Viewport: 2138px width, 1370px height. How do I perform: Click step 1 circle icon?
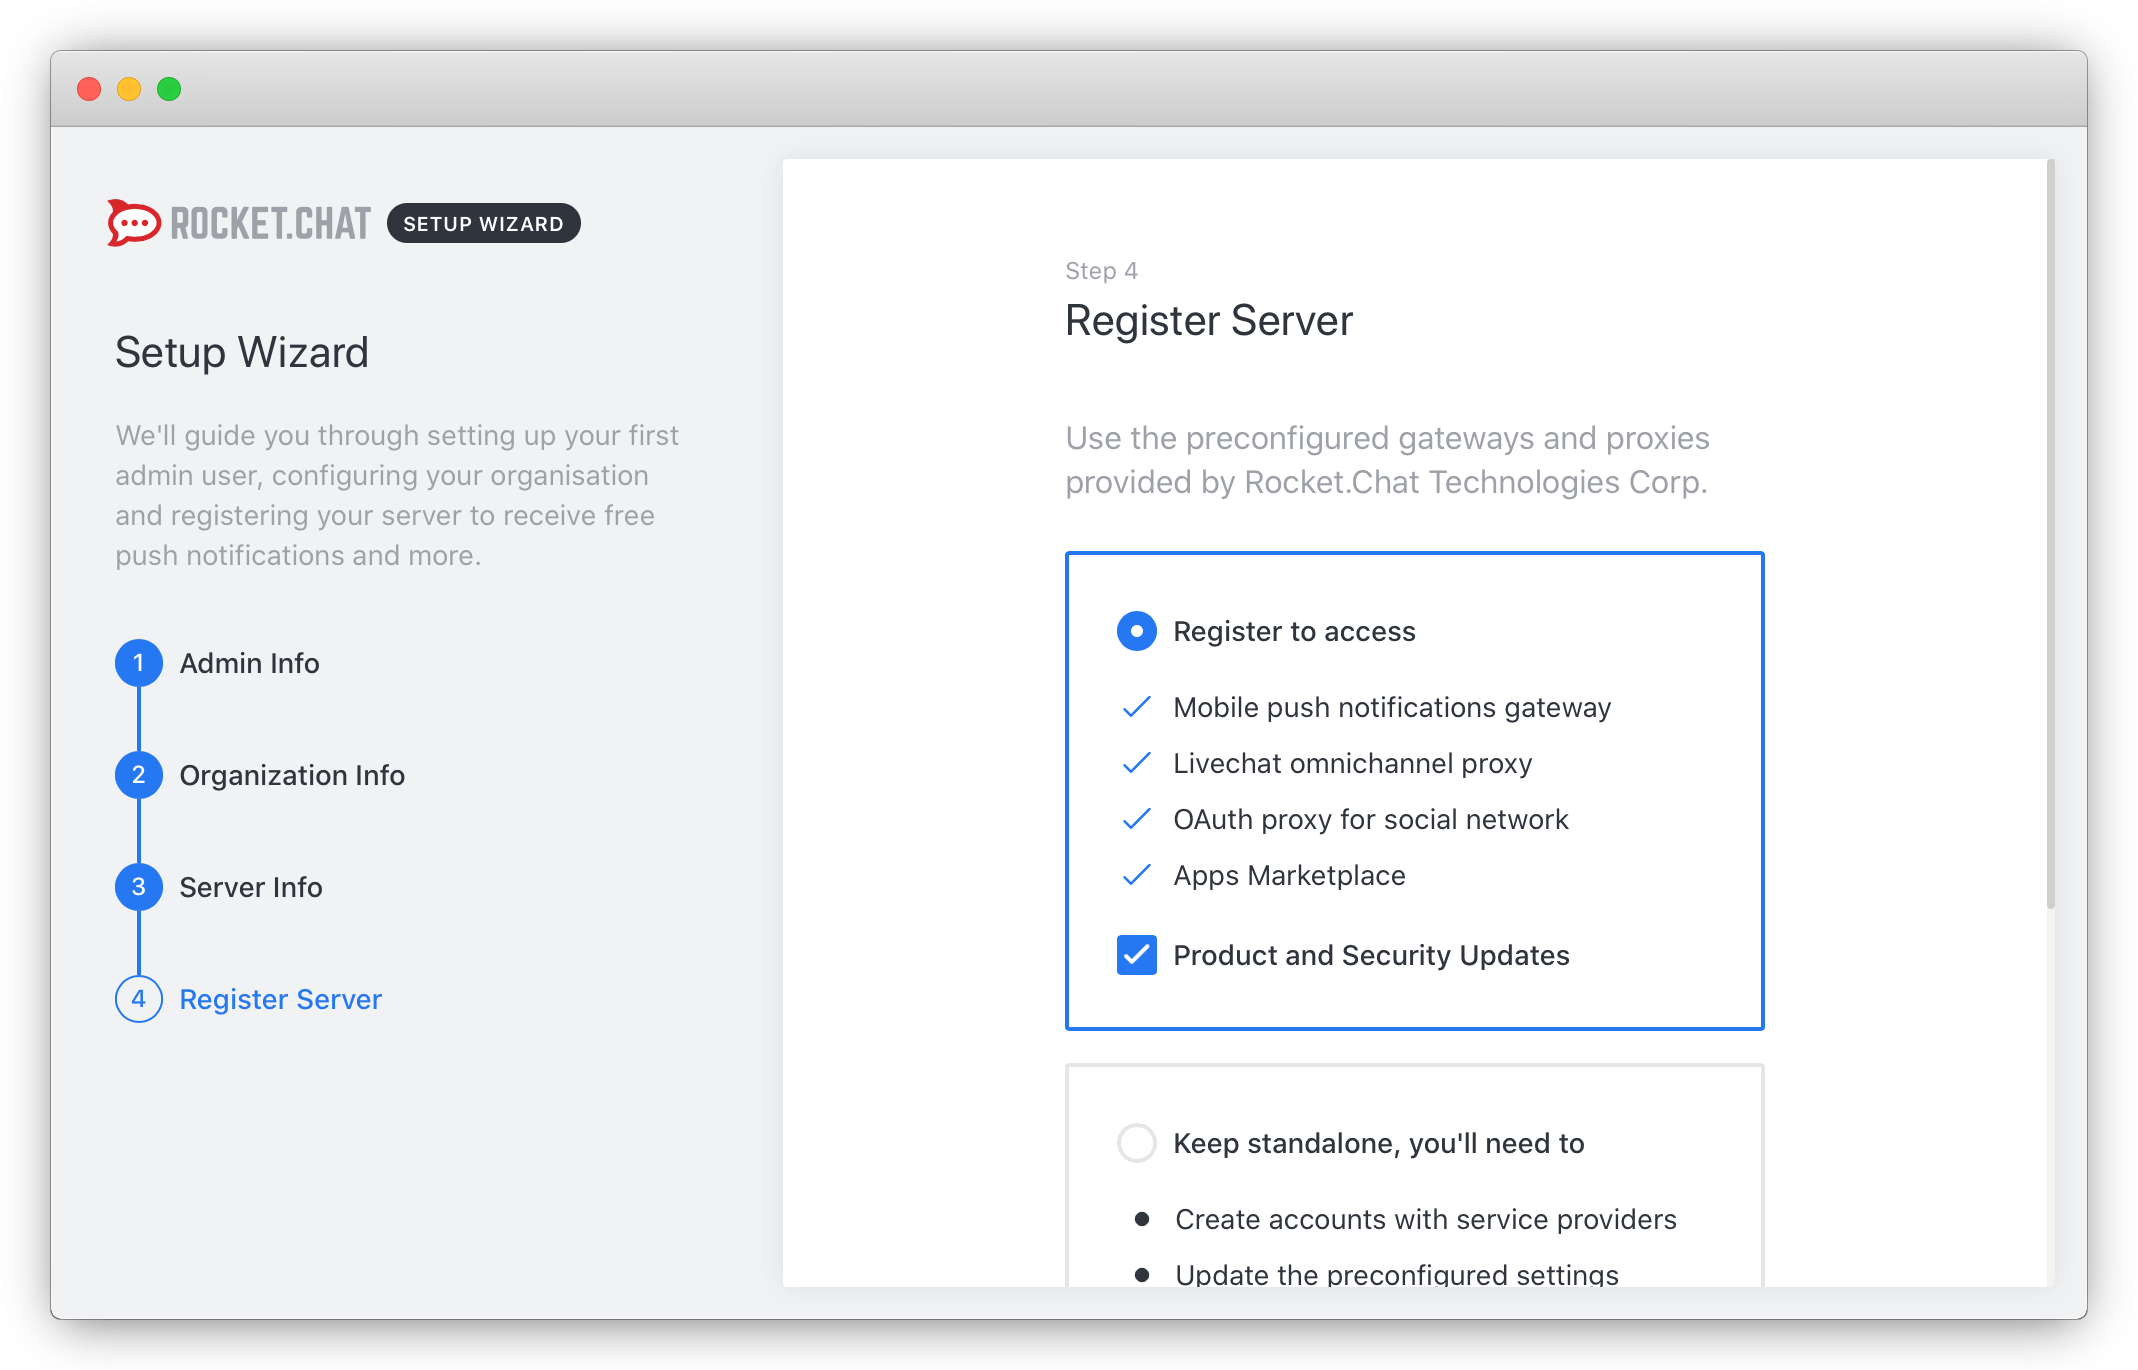click(x=139, y=663)
